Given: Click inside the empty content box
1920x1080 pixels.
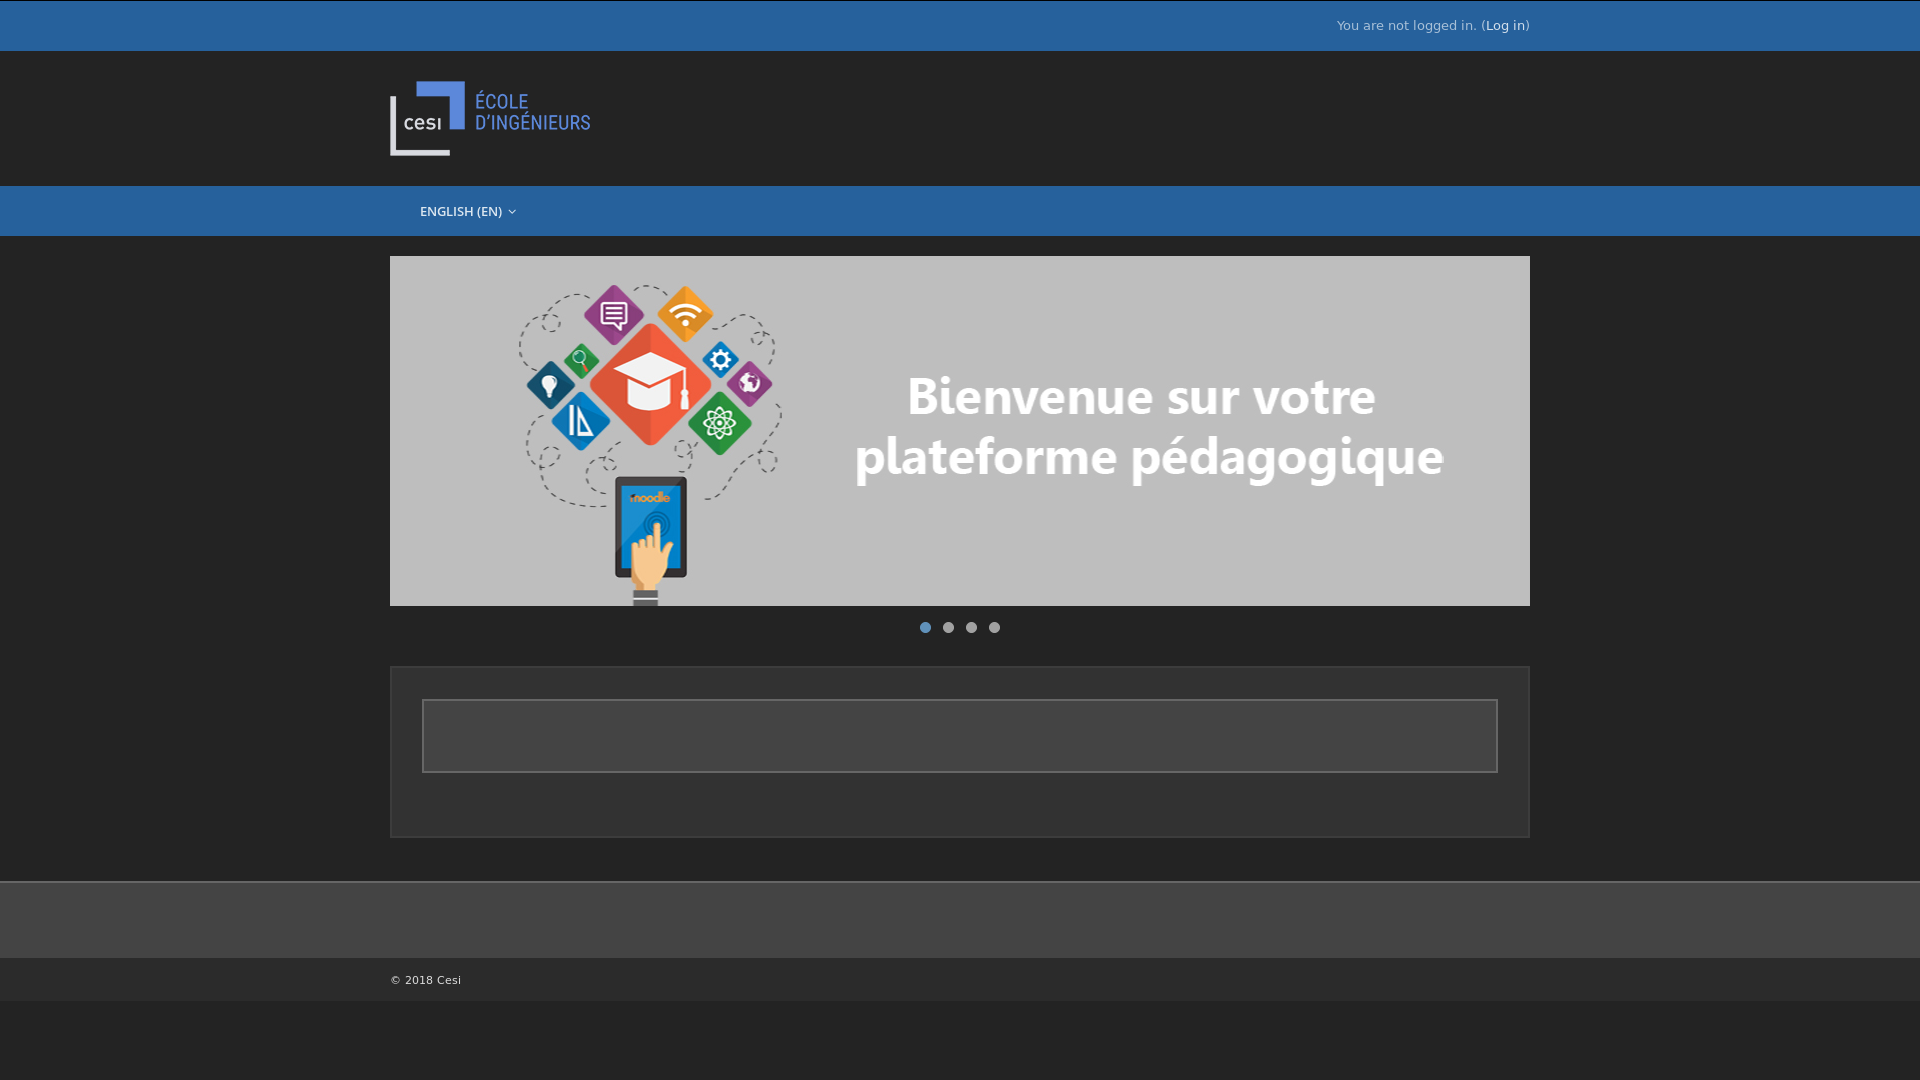Looking at the screenshot, I should (959, 736).
